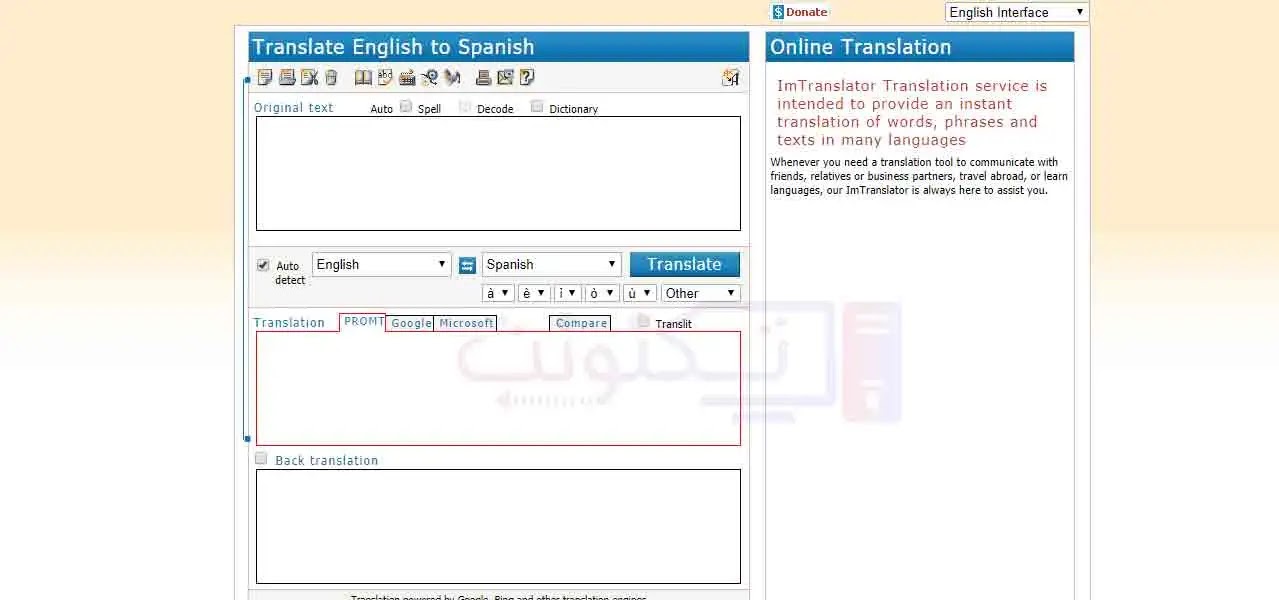The image size is (1279, 600).
Task: Click the paste text icon in the toolbar
Action: pyautogui.click(x=287, y=77)
